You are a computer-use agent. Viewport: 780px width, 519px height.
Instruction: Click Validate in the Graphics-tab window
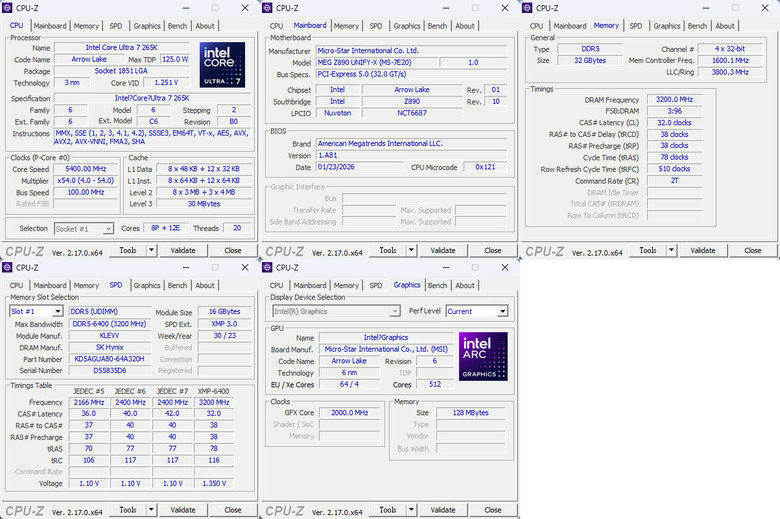click(x=443, y=510)
